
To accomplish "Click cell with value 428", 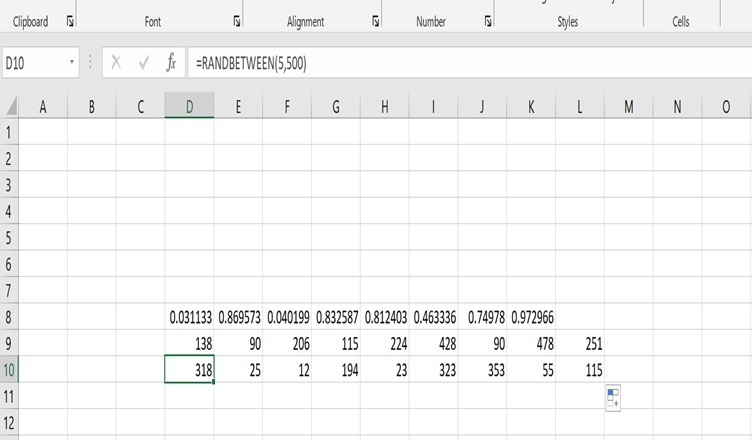I will [x=434, y=343].
